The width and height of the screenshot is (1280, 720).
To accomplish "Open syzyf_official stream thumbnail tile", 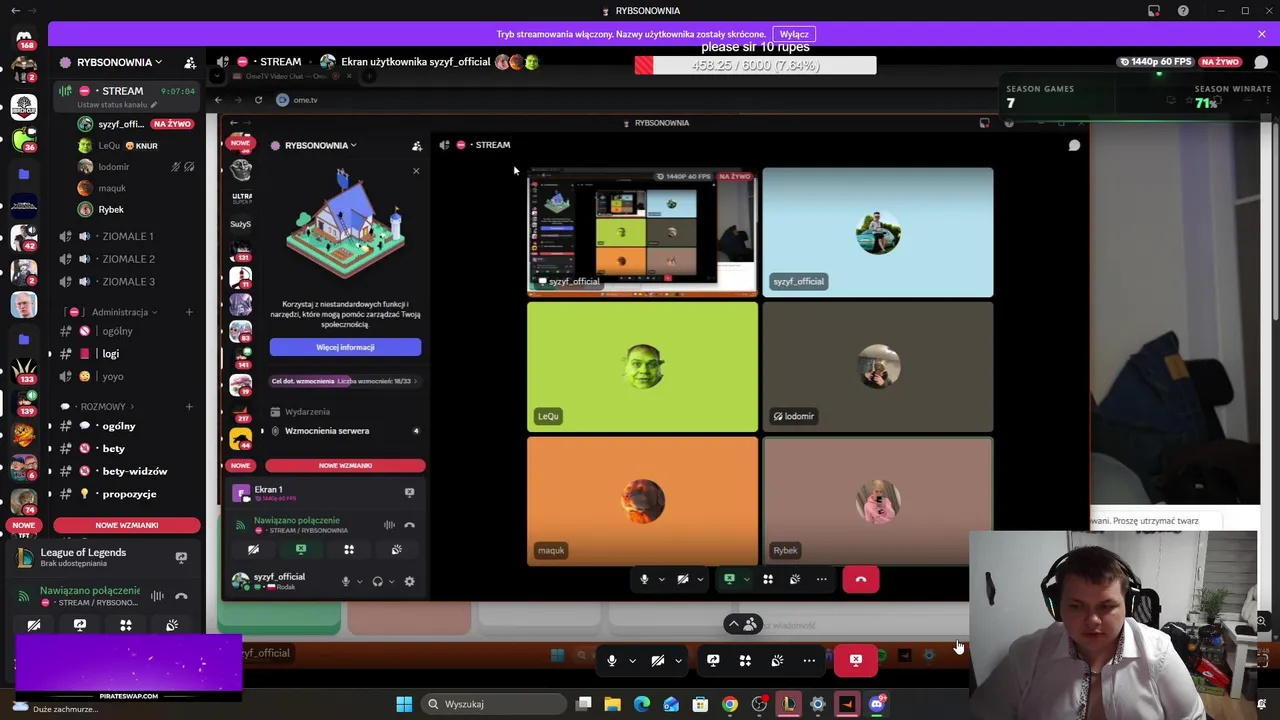I will coord(642,233).
